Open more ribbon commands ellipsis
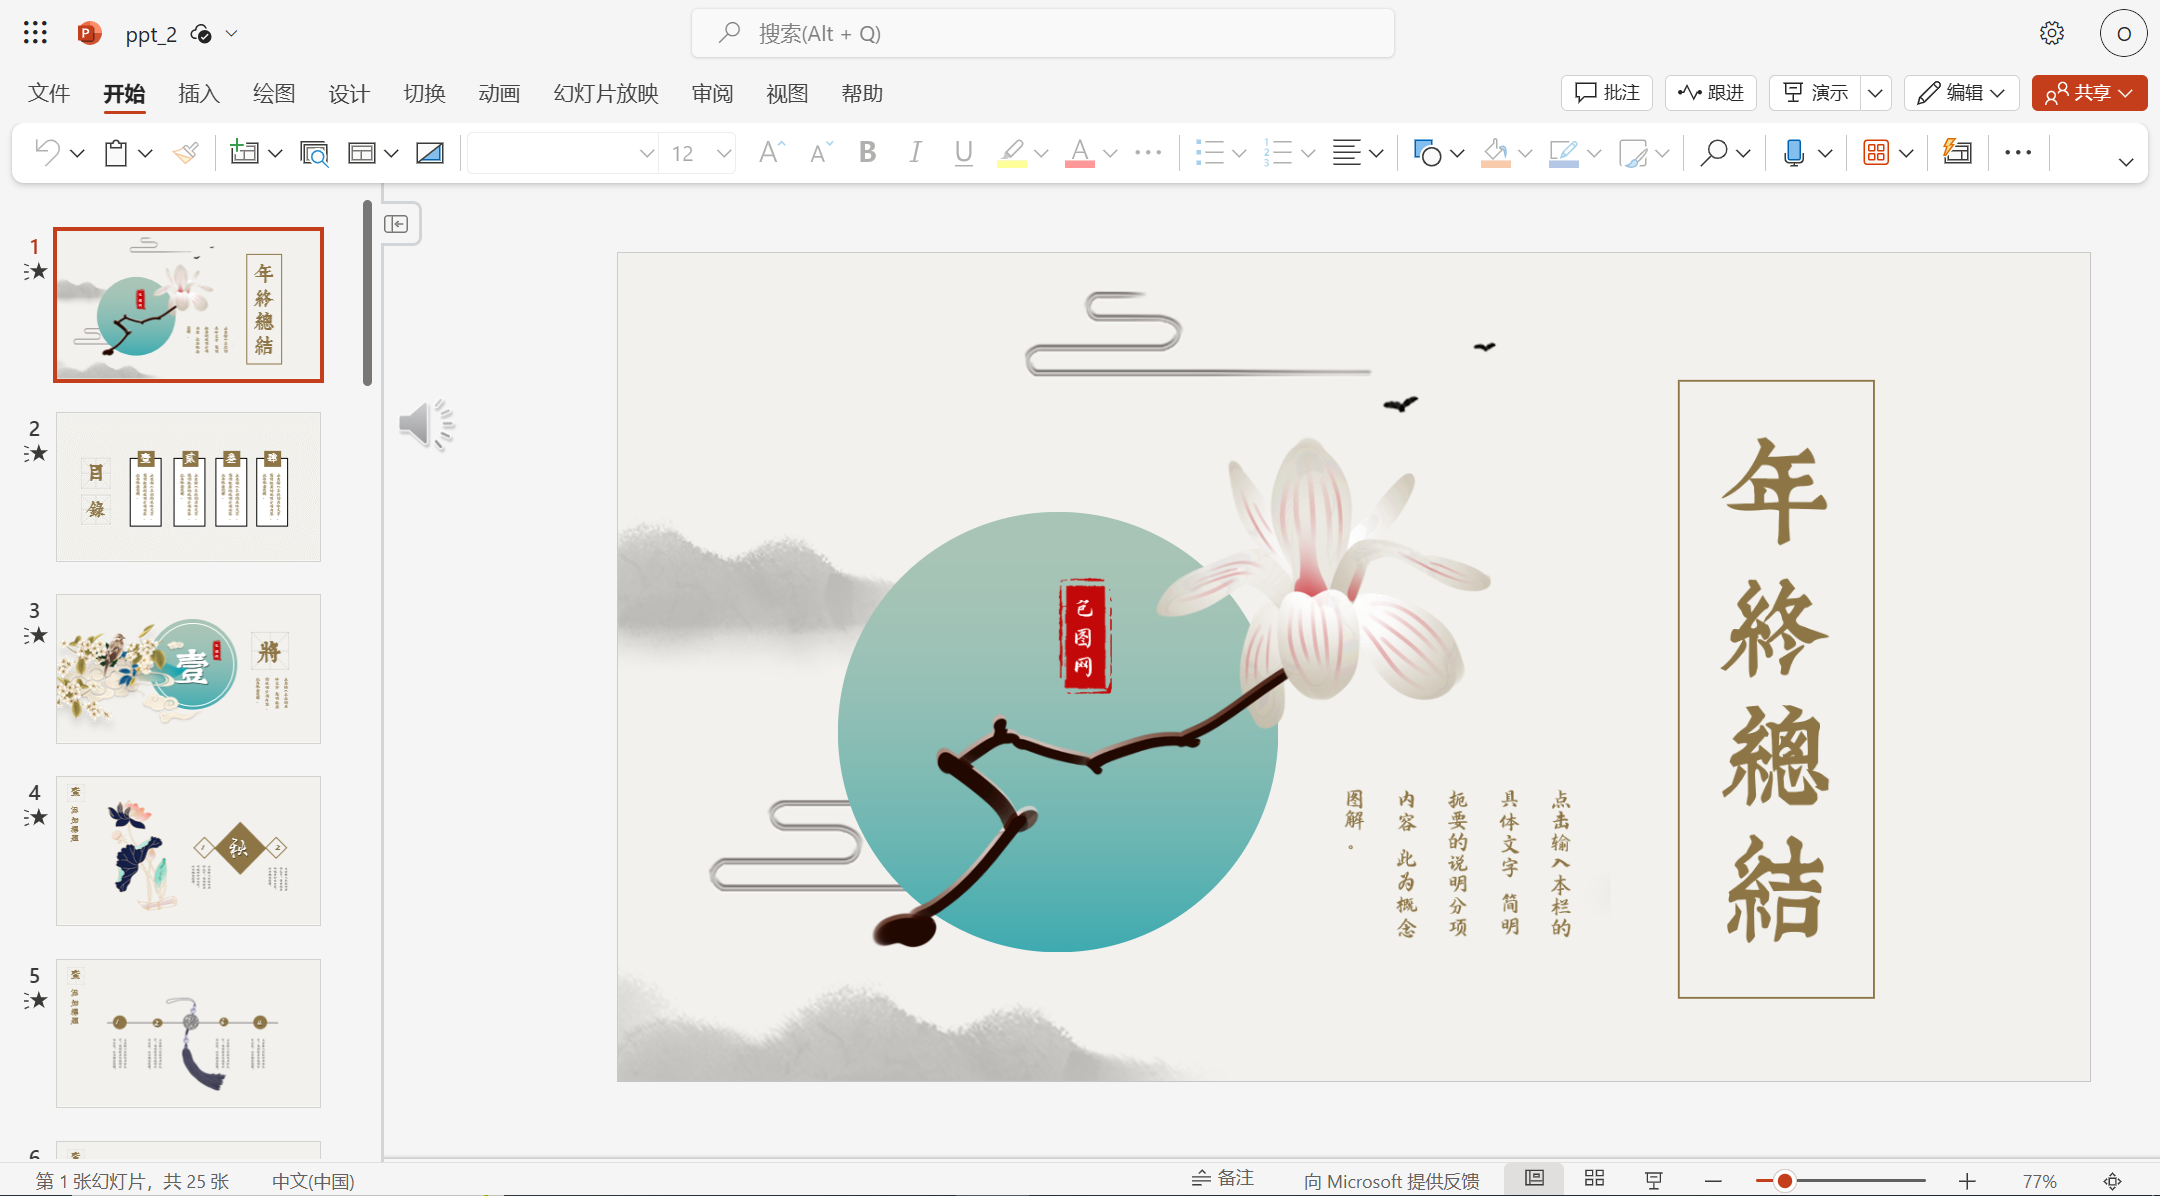2160x1196 pixels. (x=2018, y=152)
